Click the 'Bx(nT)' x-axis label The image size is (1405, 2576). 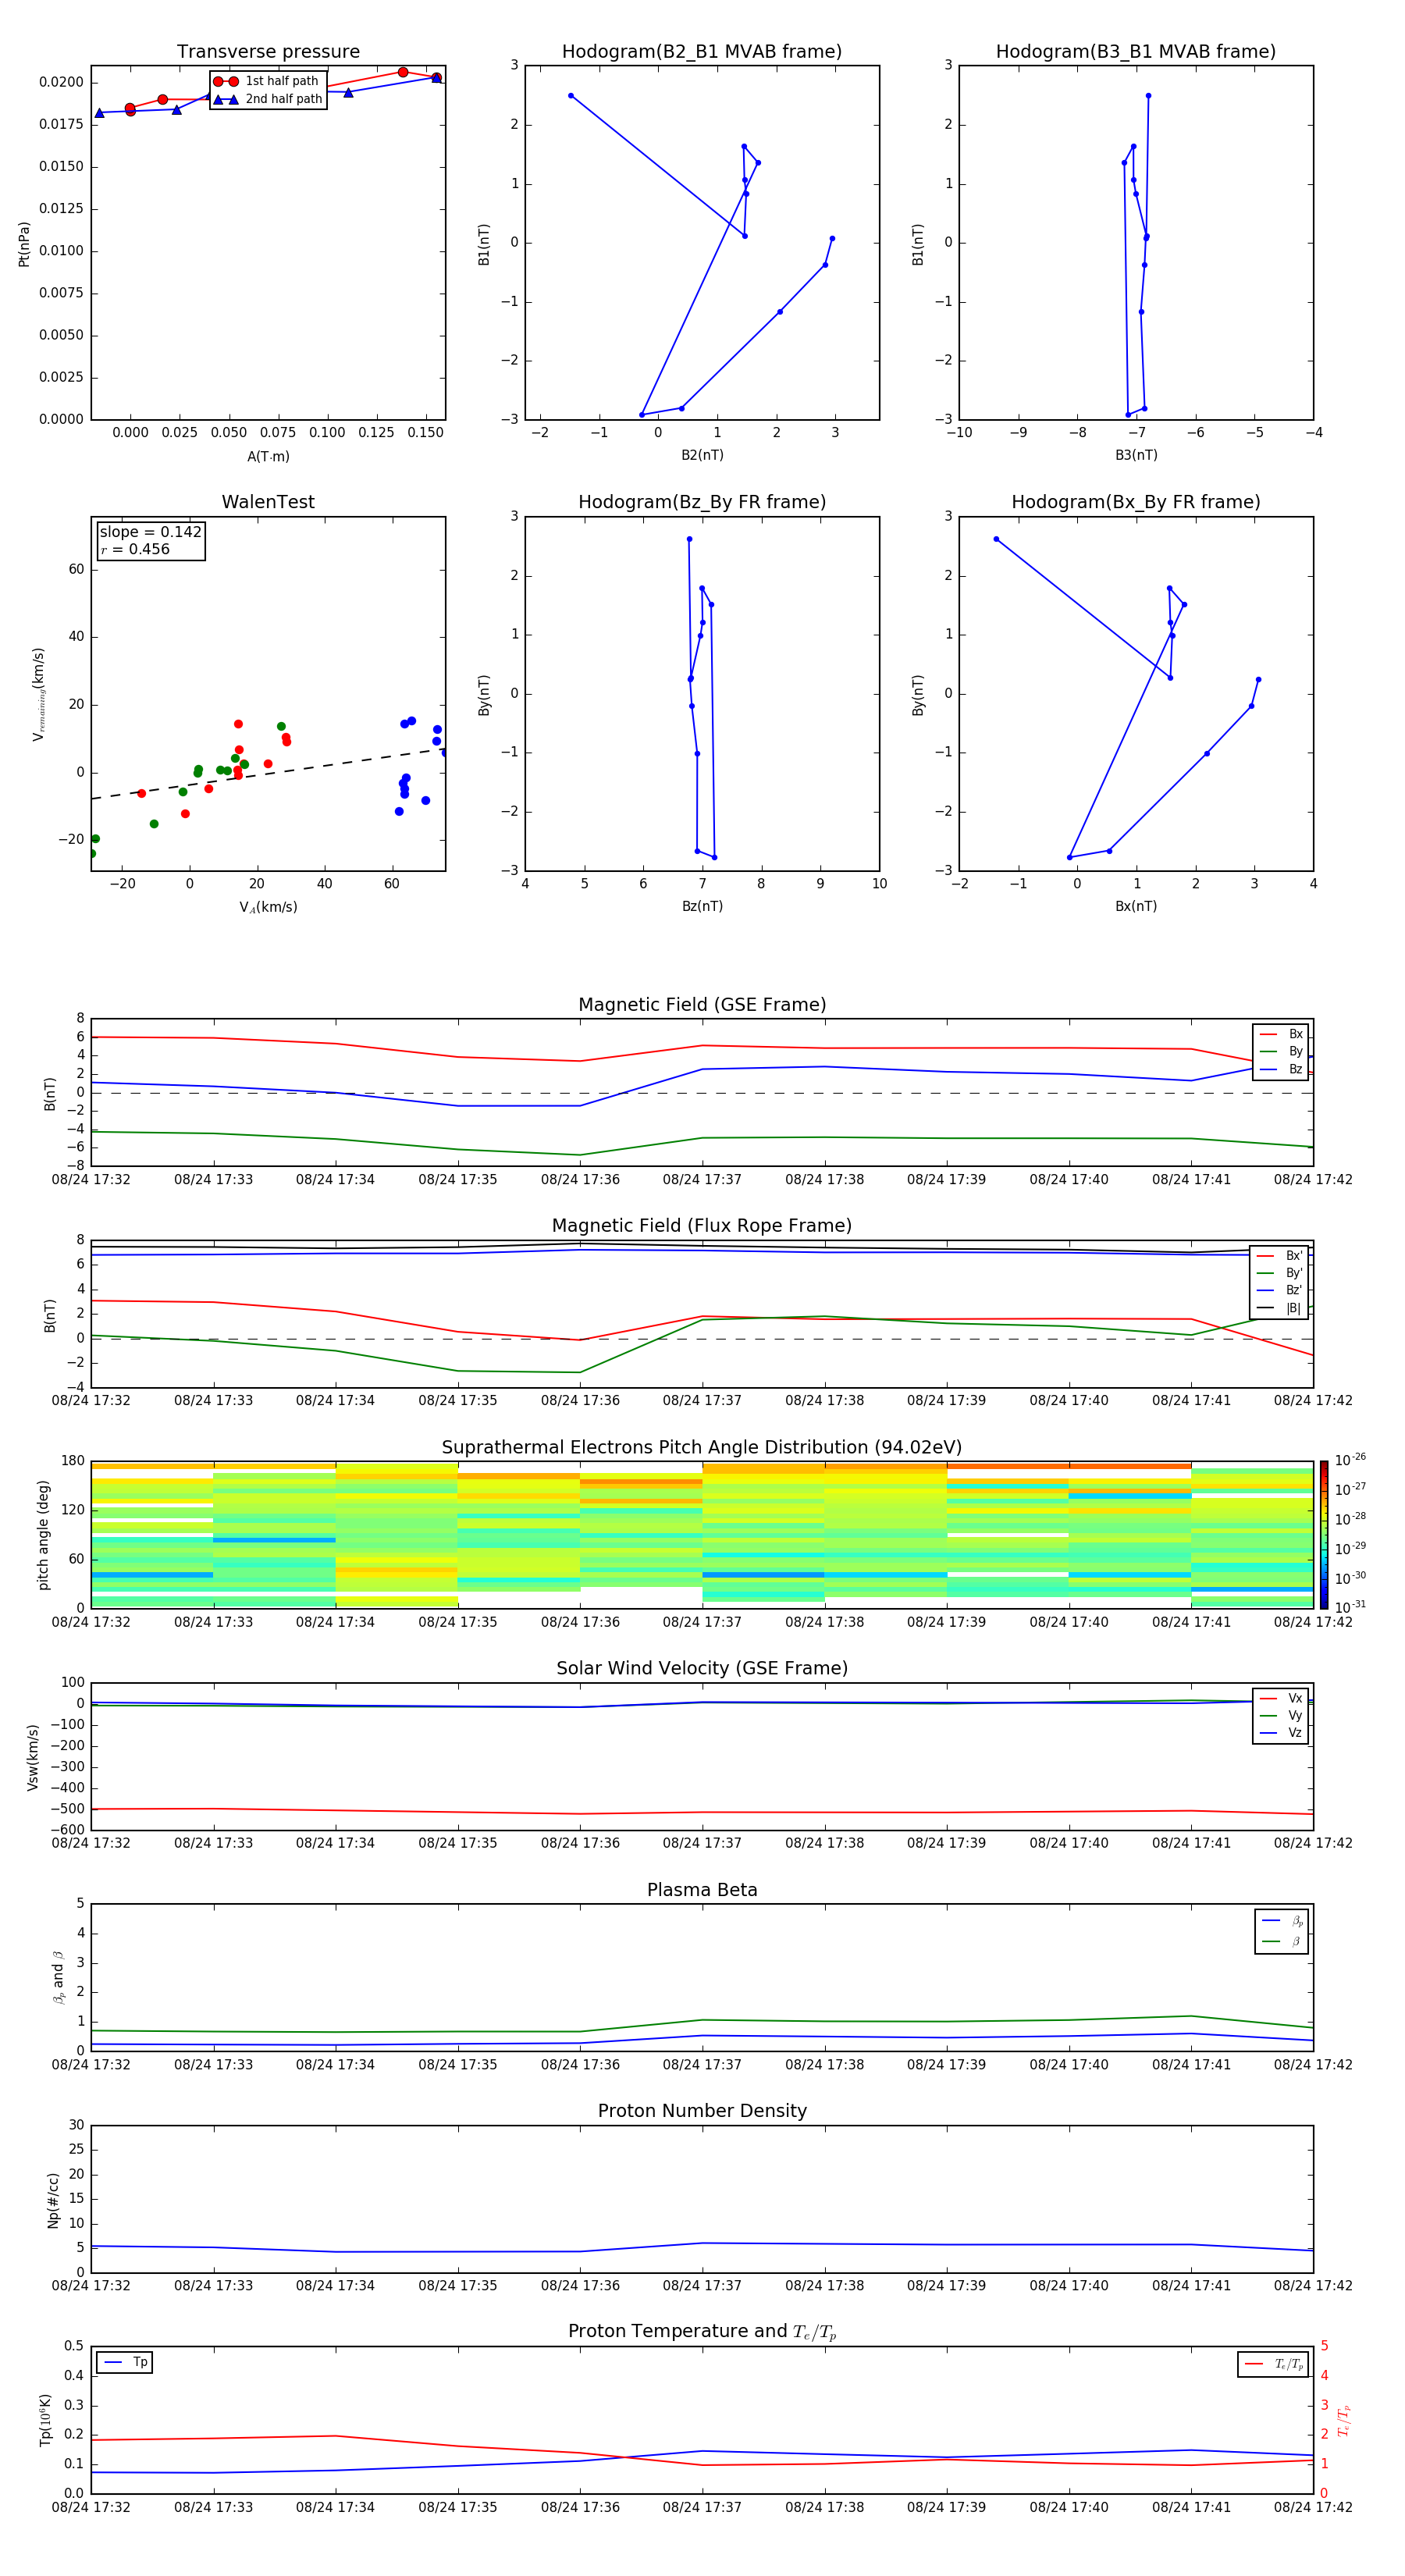click(1136, 906)
